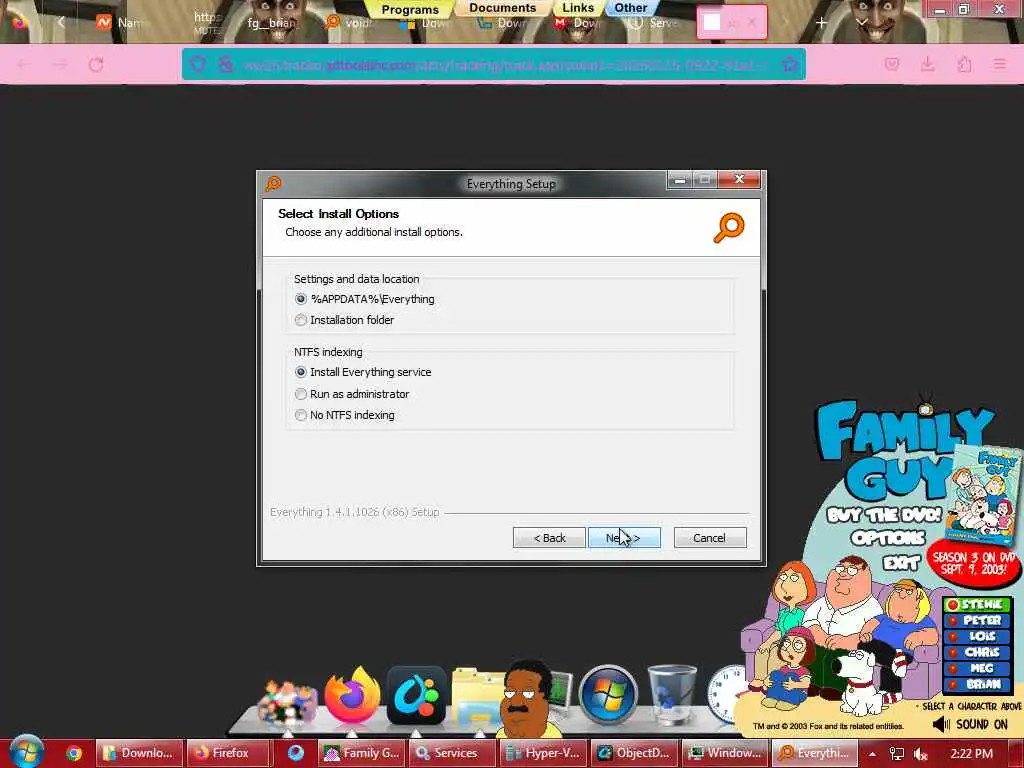Image resolution: width=1024 pixels, height=768 pixels.
Task: Click OPTIONS in Family Guy widget
Action: coord(888,538)
